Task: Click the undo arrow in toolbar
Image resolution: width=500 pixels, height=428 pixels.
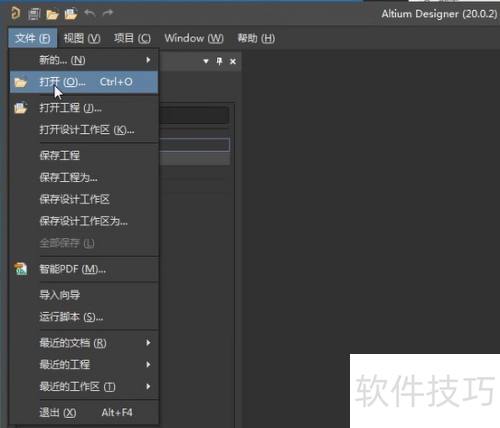Action: (90, 13)
